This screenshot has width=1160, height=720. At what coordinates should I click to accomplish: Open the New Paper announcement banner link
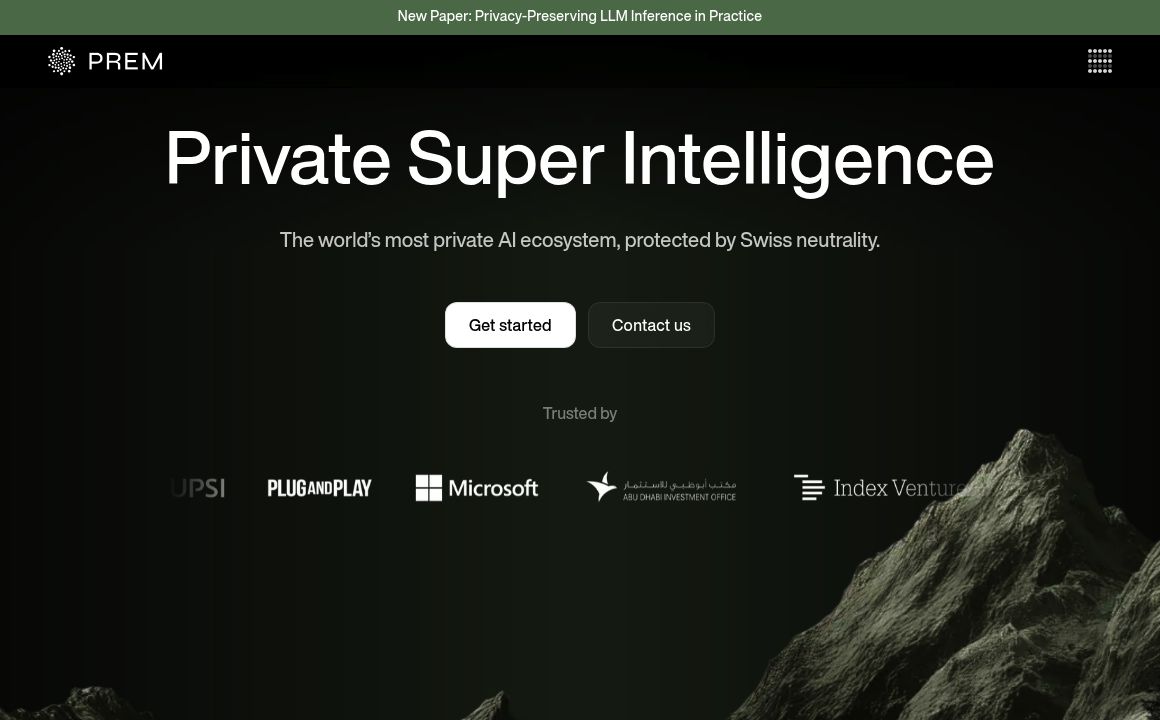pos(579,16)
